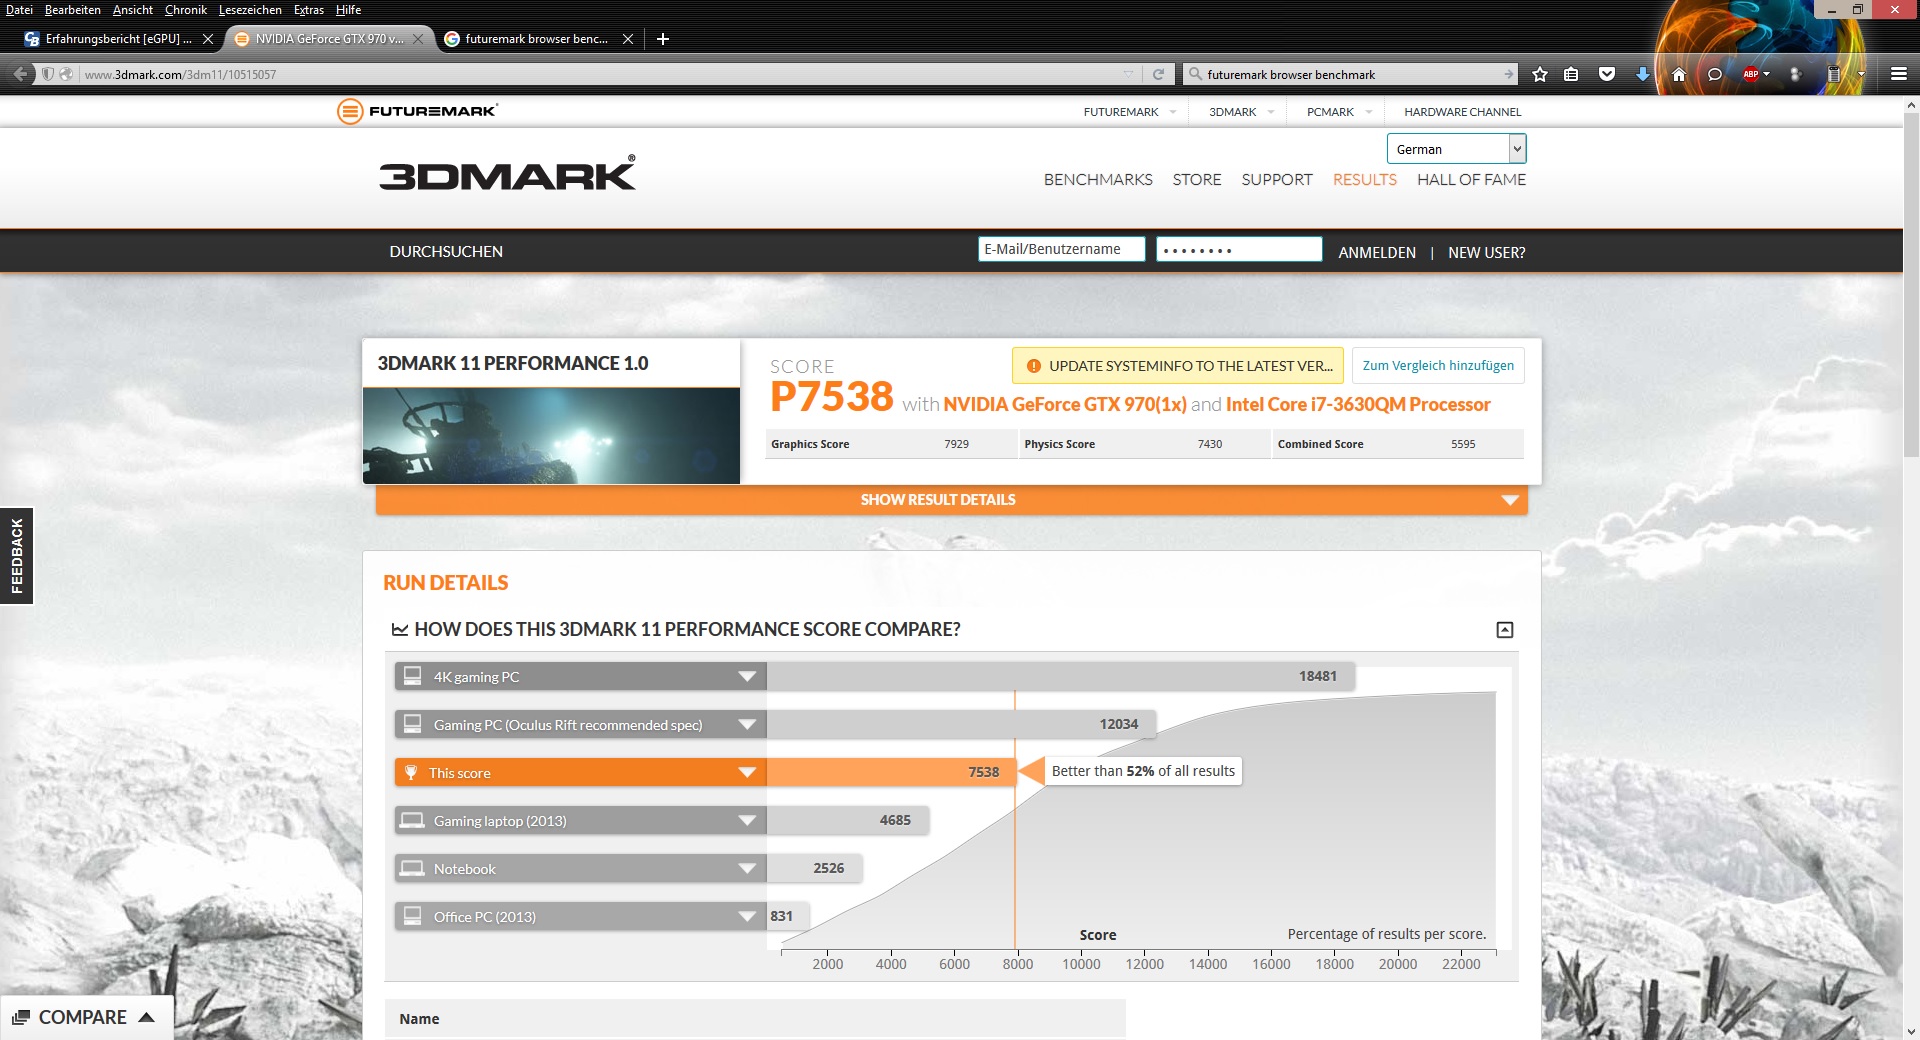Click the grey toolbar extension icon after Adblock
Screen dimensions: 1920x1040
tap(1795, 74)
